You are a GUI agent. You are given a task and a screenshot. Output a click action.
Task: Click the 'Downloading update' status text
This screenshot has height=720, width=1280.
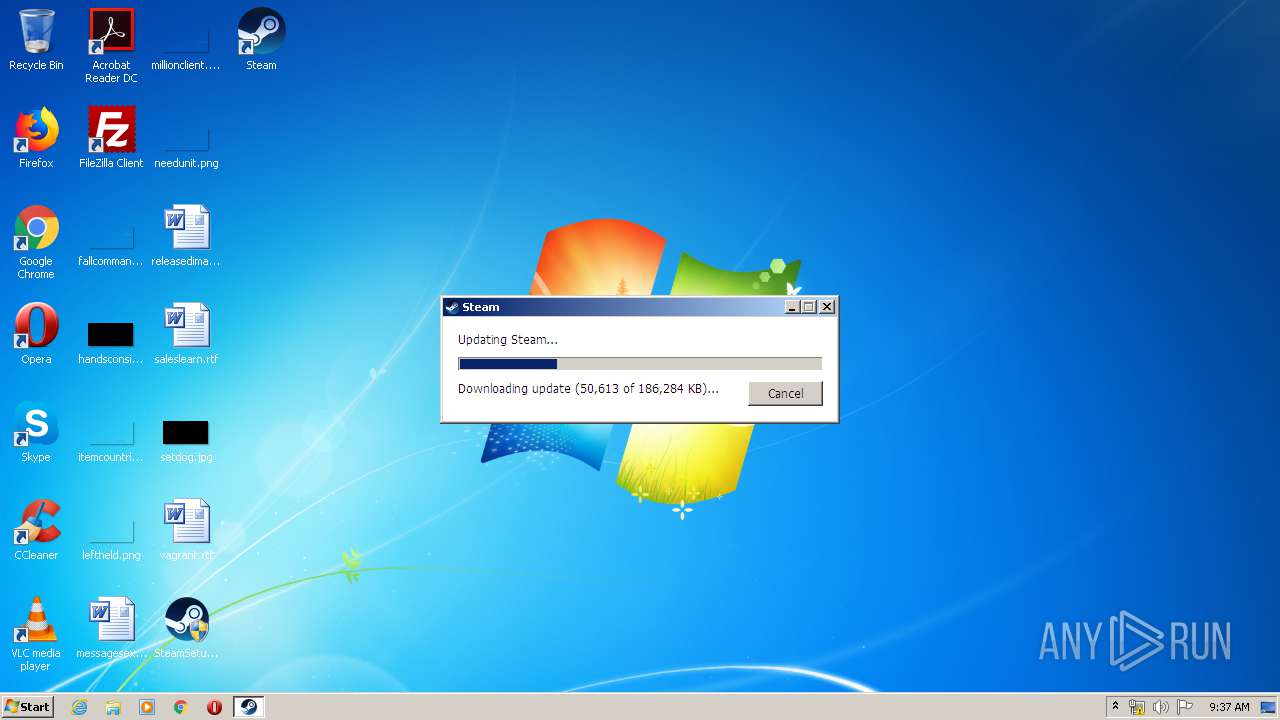tap(588, 389)
